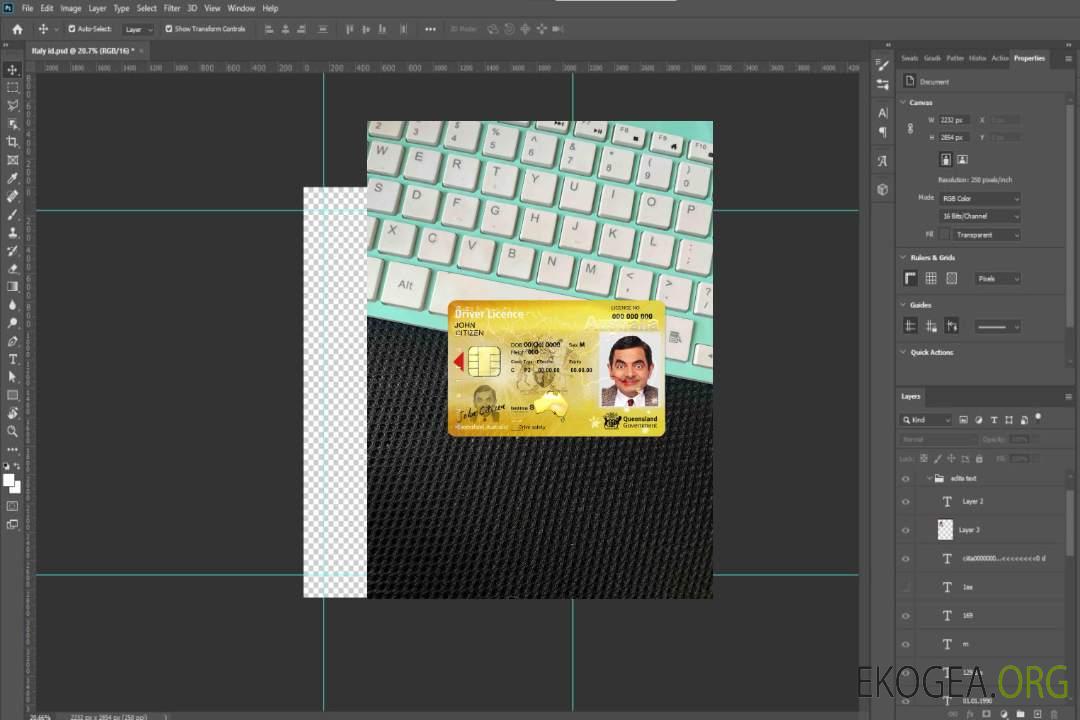Open the RGB Color mode dropdown
Image resolution: width=1080 pixels, height=720 pixels.
pyautogui.click(x=979, y=198)
